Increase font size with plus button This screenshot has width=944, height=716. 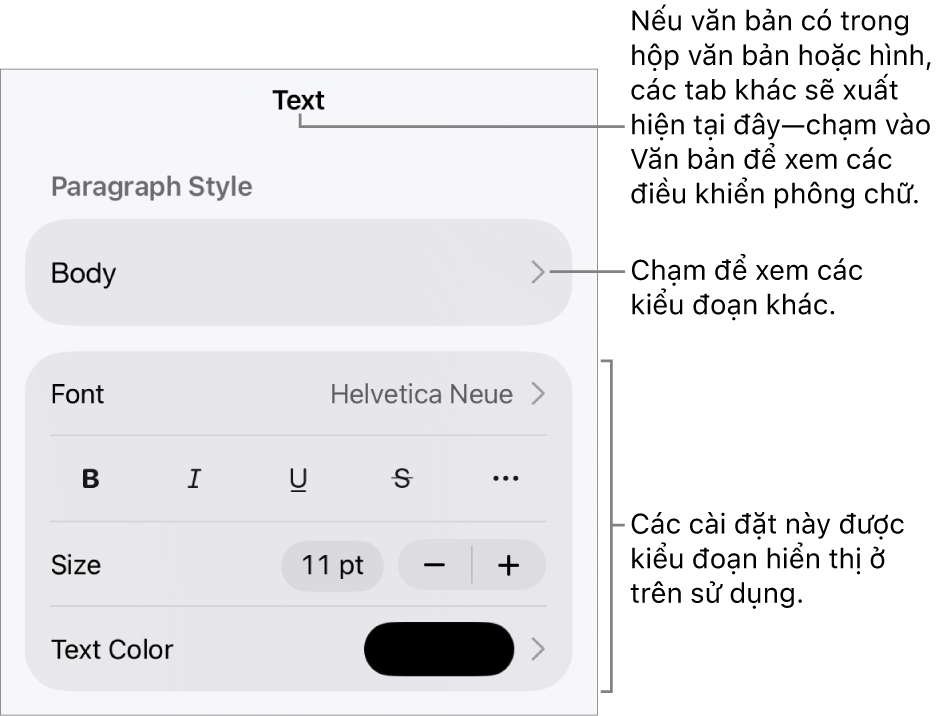pos(509,565)
